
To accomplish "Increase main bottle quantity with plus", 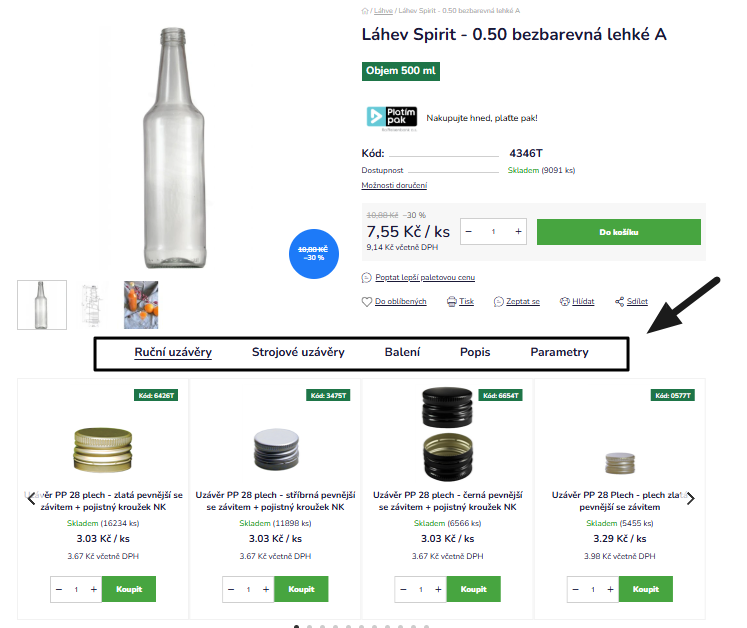I will pos(518,232).
